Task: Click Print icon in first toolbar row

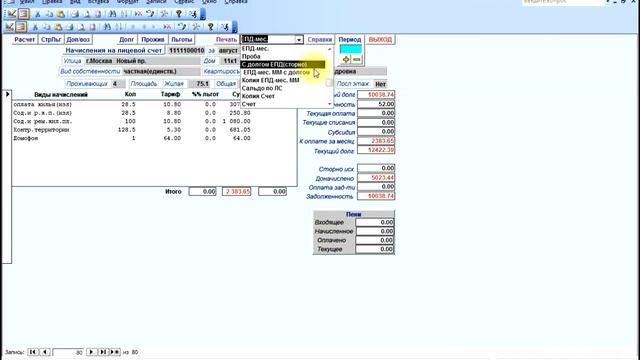Action: (75, 14)
